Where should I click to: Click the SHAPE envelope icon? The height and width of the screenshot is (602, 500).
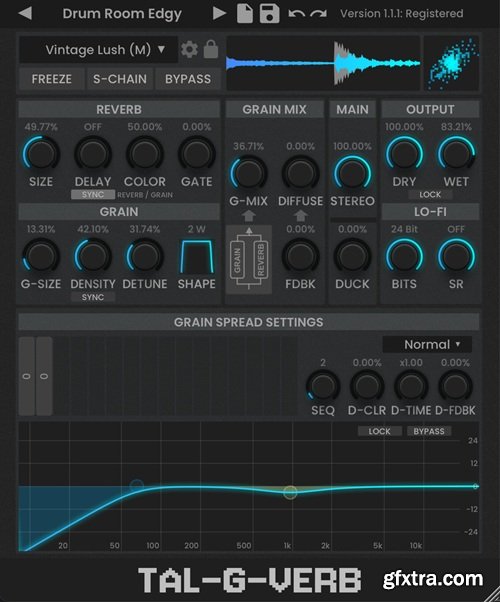pos(197,256)
